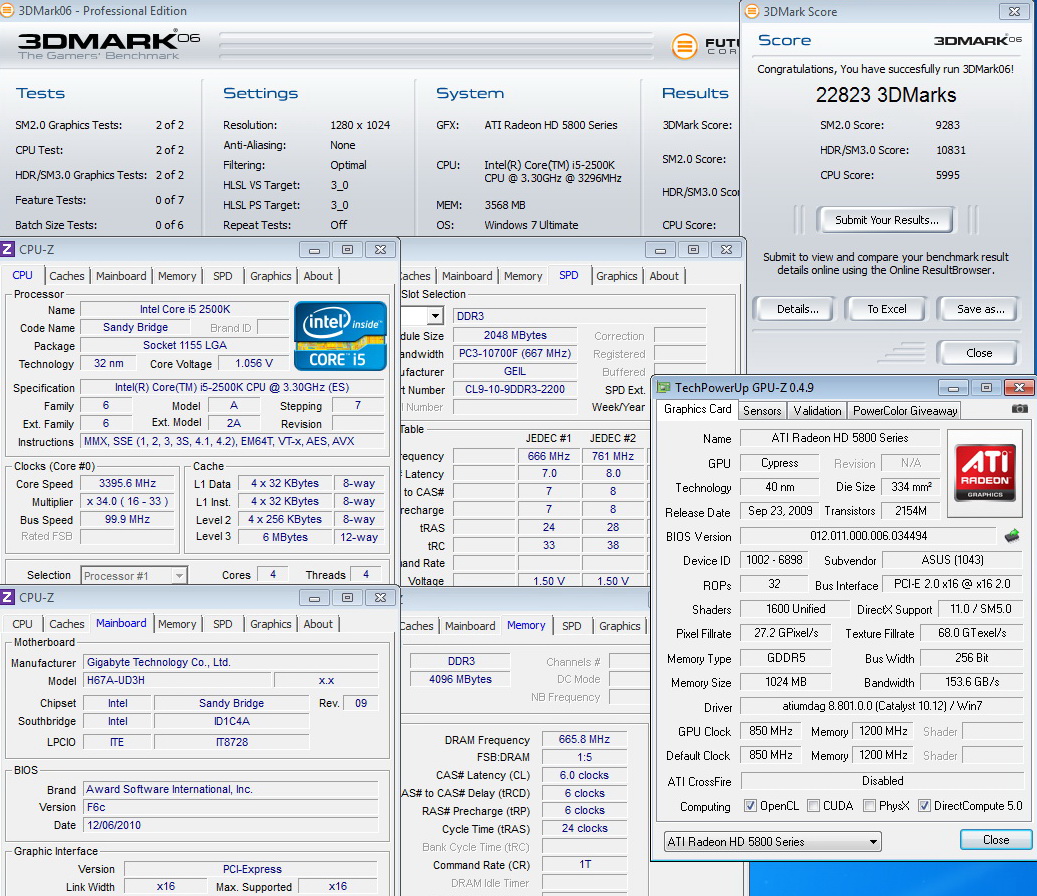Open the PowerColor Giveaway tab
Screen dimensions: 1037x896
pyautogui.click(x=905, y=410)
